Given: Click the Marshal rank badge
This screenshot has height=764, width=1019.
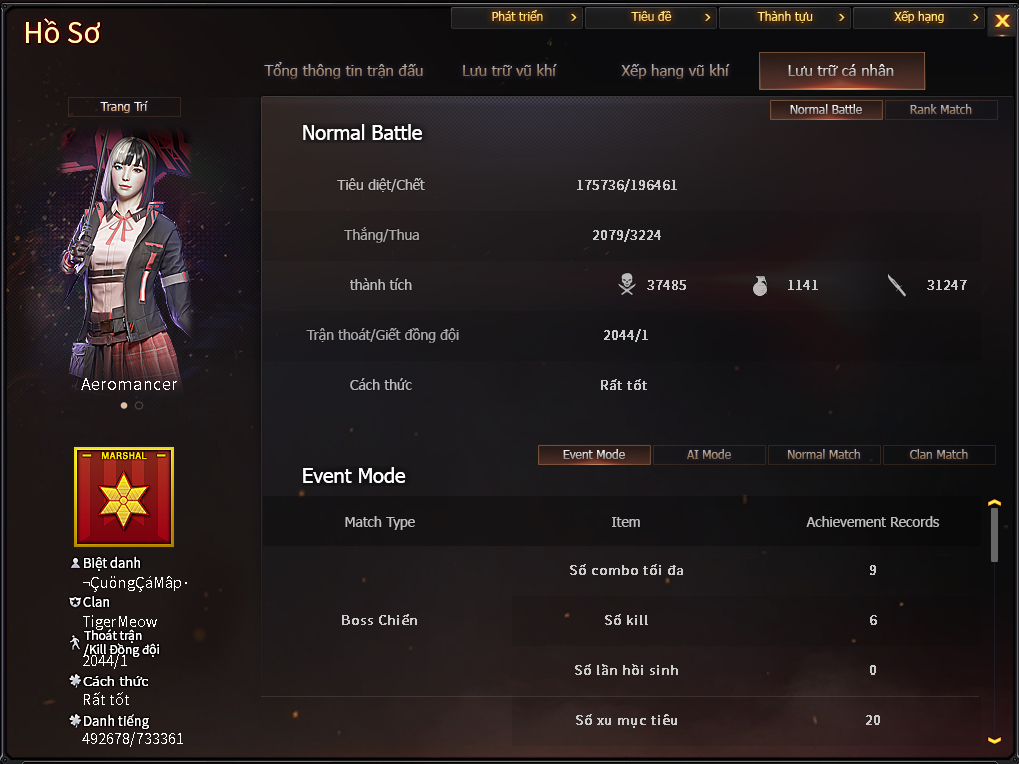Looking at the screenshot, I should point(124,496).
